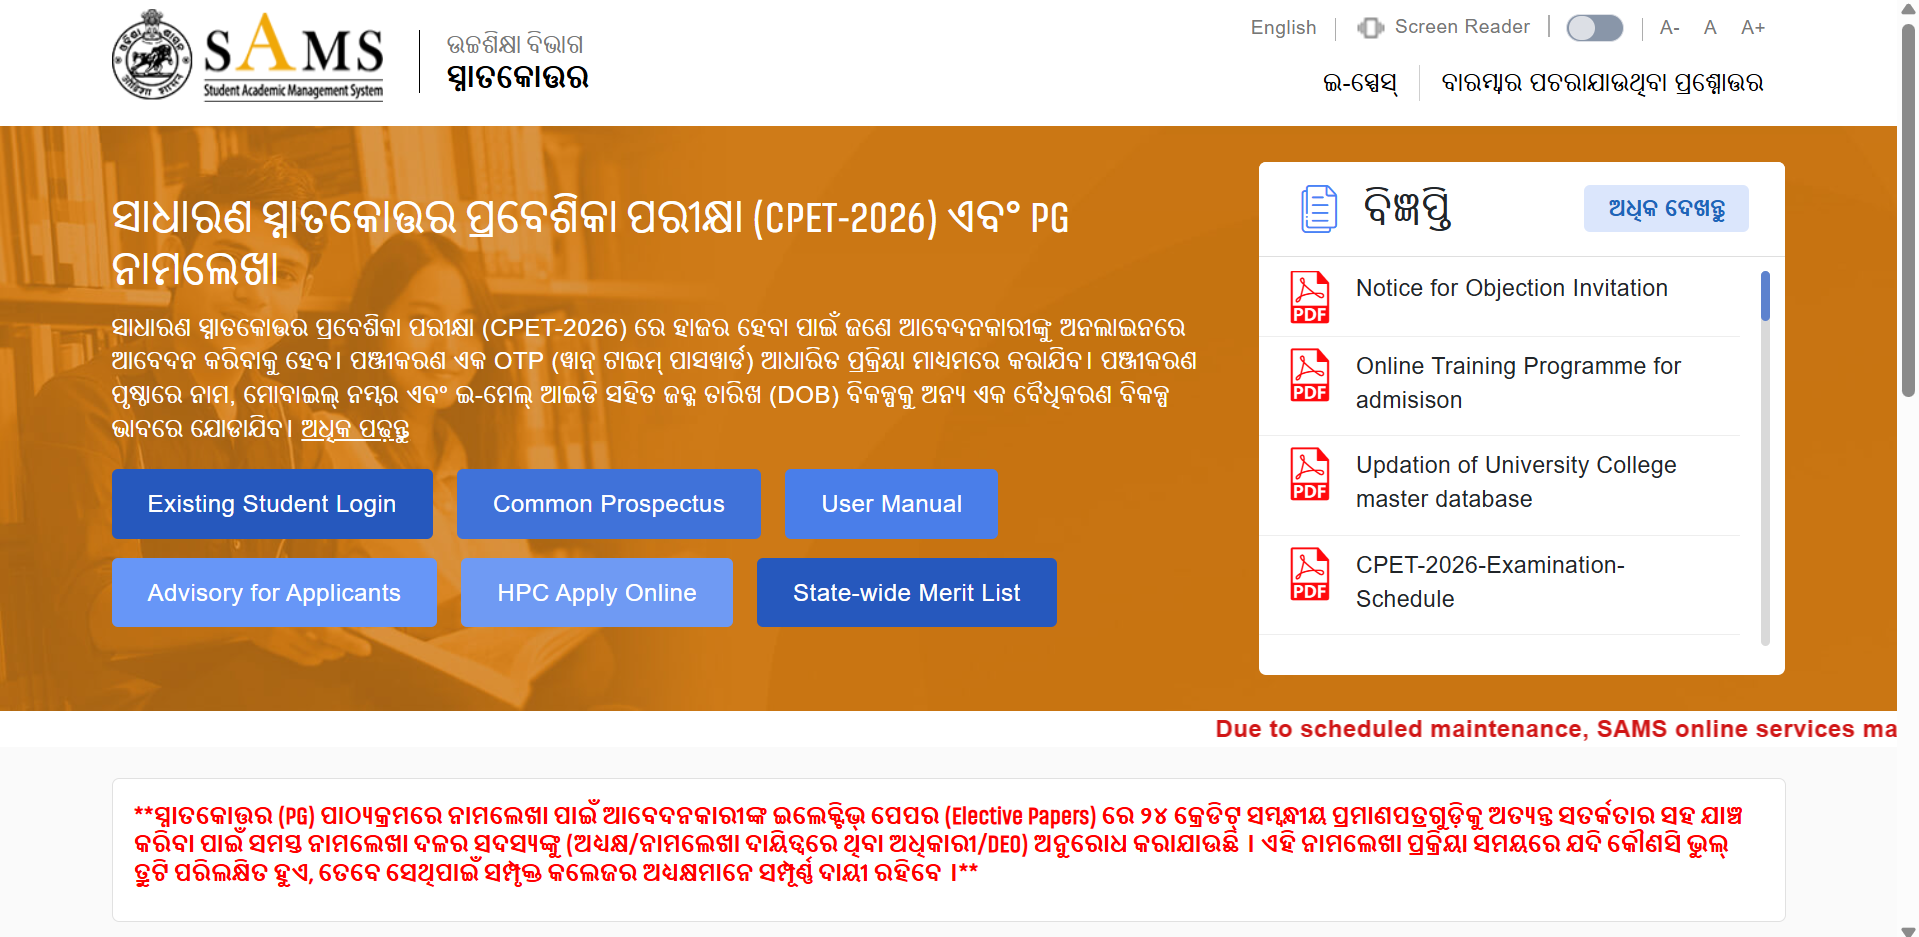This screenshot has width=1919, height=937.
Task: Open the User Manual
Action: pos(891,504)
